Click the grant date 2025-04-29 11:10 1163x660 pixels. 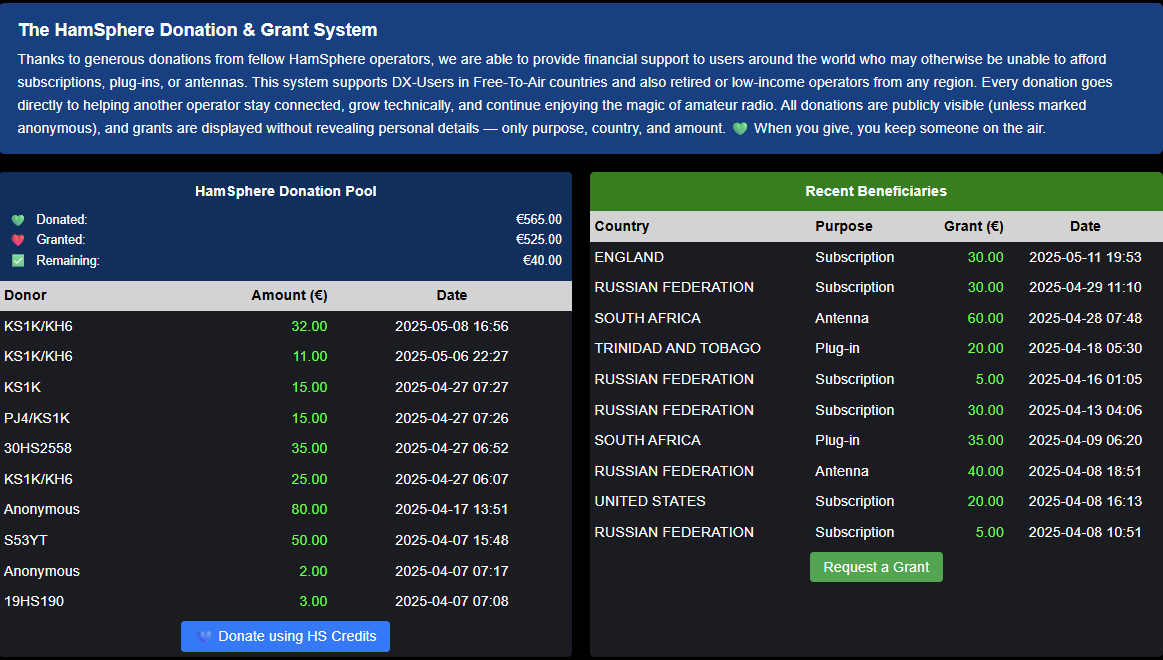tap(1085, 288)
